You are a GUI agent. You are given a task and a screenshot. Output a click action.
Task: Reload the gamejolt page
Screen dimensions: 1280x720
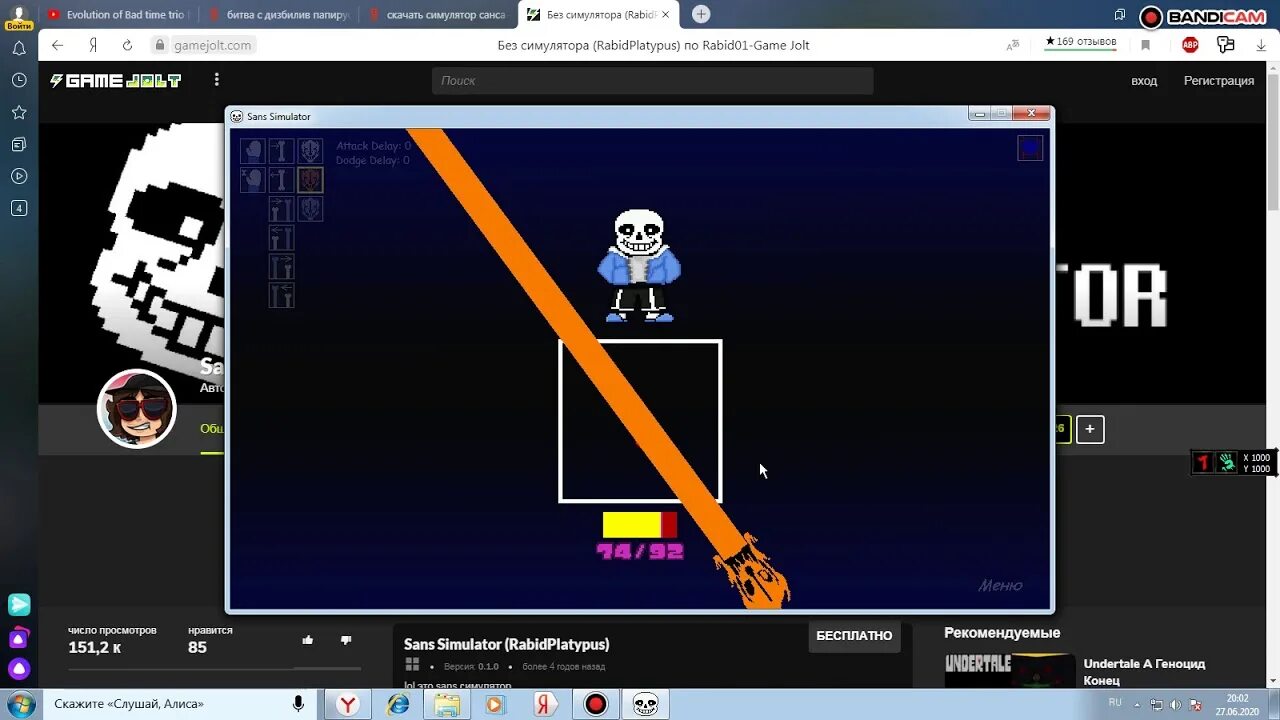(x=127, y=45)
